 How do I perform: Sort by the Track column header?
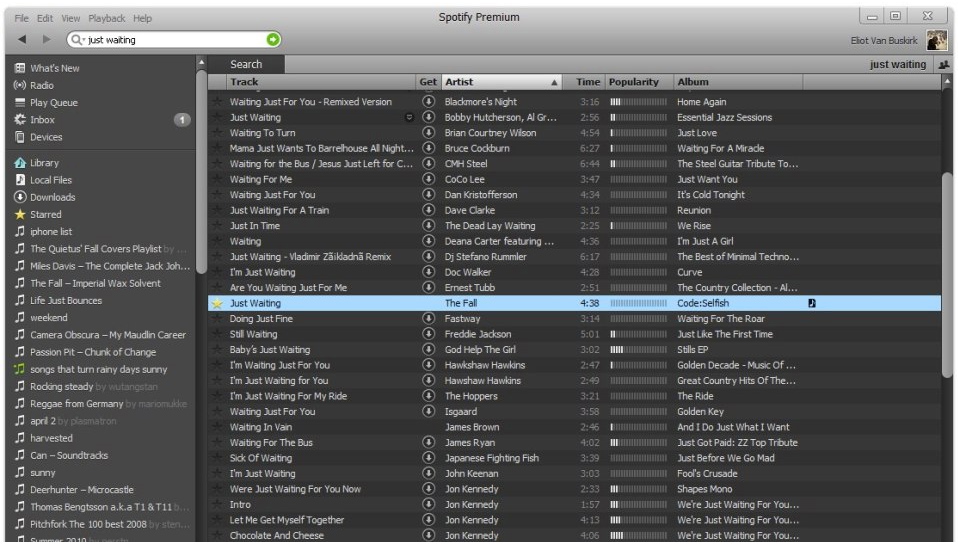pos(320,82)
